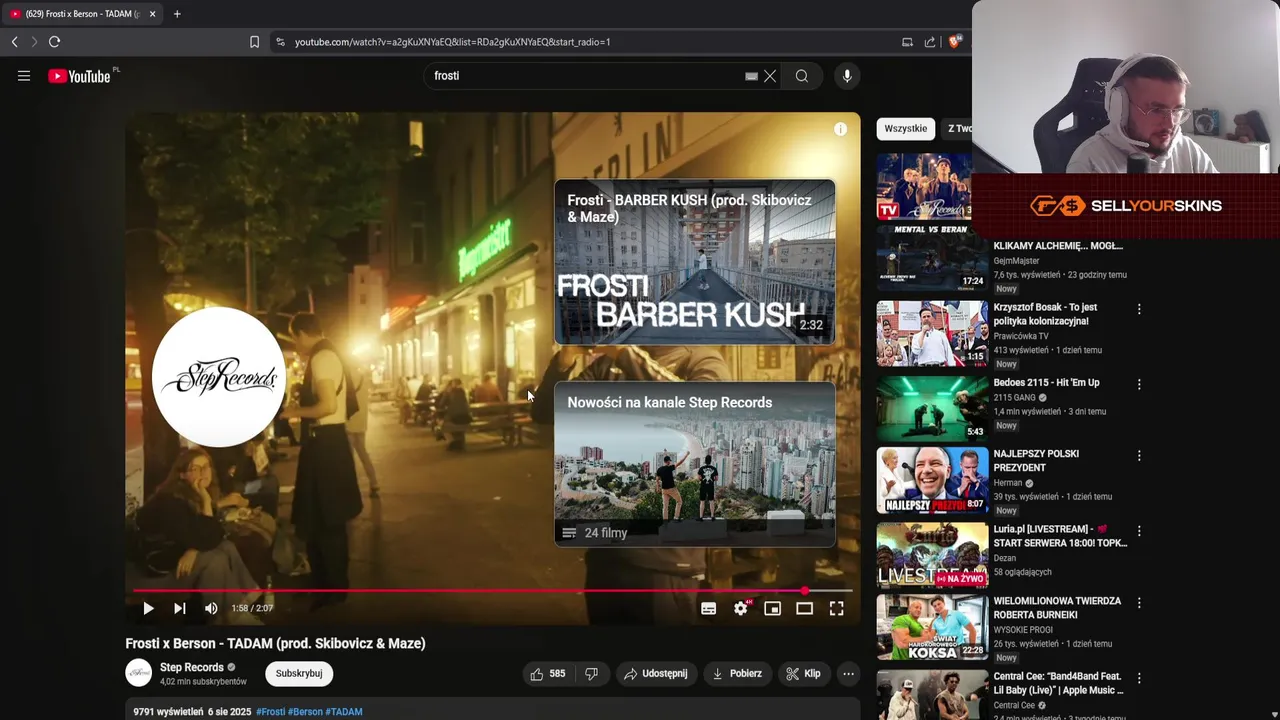This screenshot has height=720, width=1280.
Task: Open 'Krzysztof Bosak - To jest polityka kolonizacyjna!' video
Action: 1045,314
